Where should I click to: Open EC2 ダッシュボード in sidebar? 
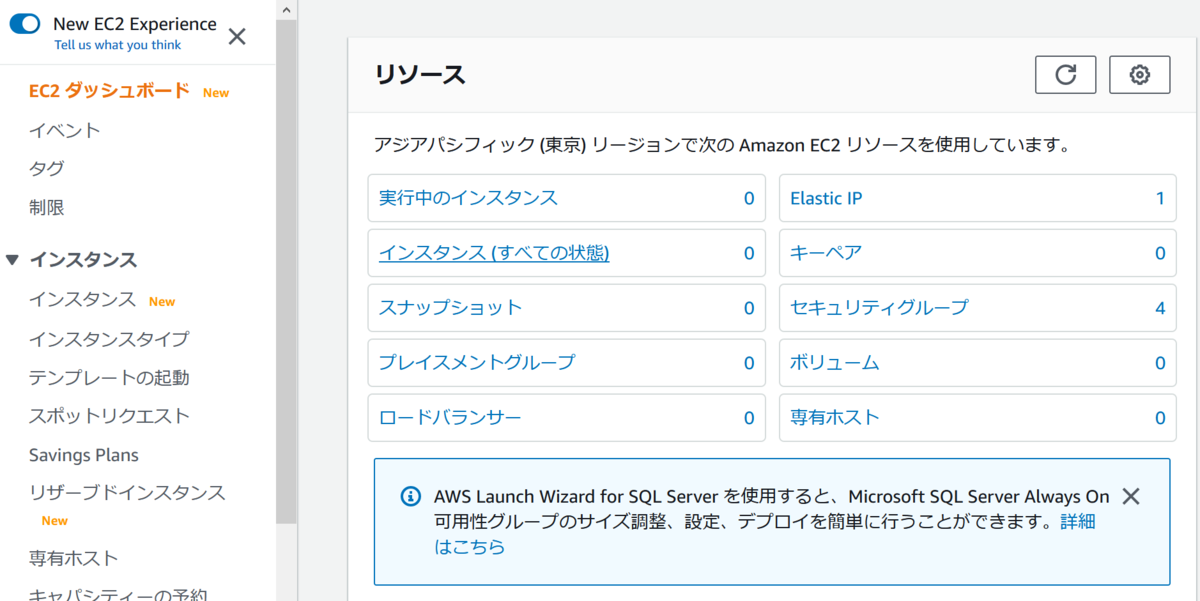click(109, 91)
